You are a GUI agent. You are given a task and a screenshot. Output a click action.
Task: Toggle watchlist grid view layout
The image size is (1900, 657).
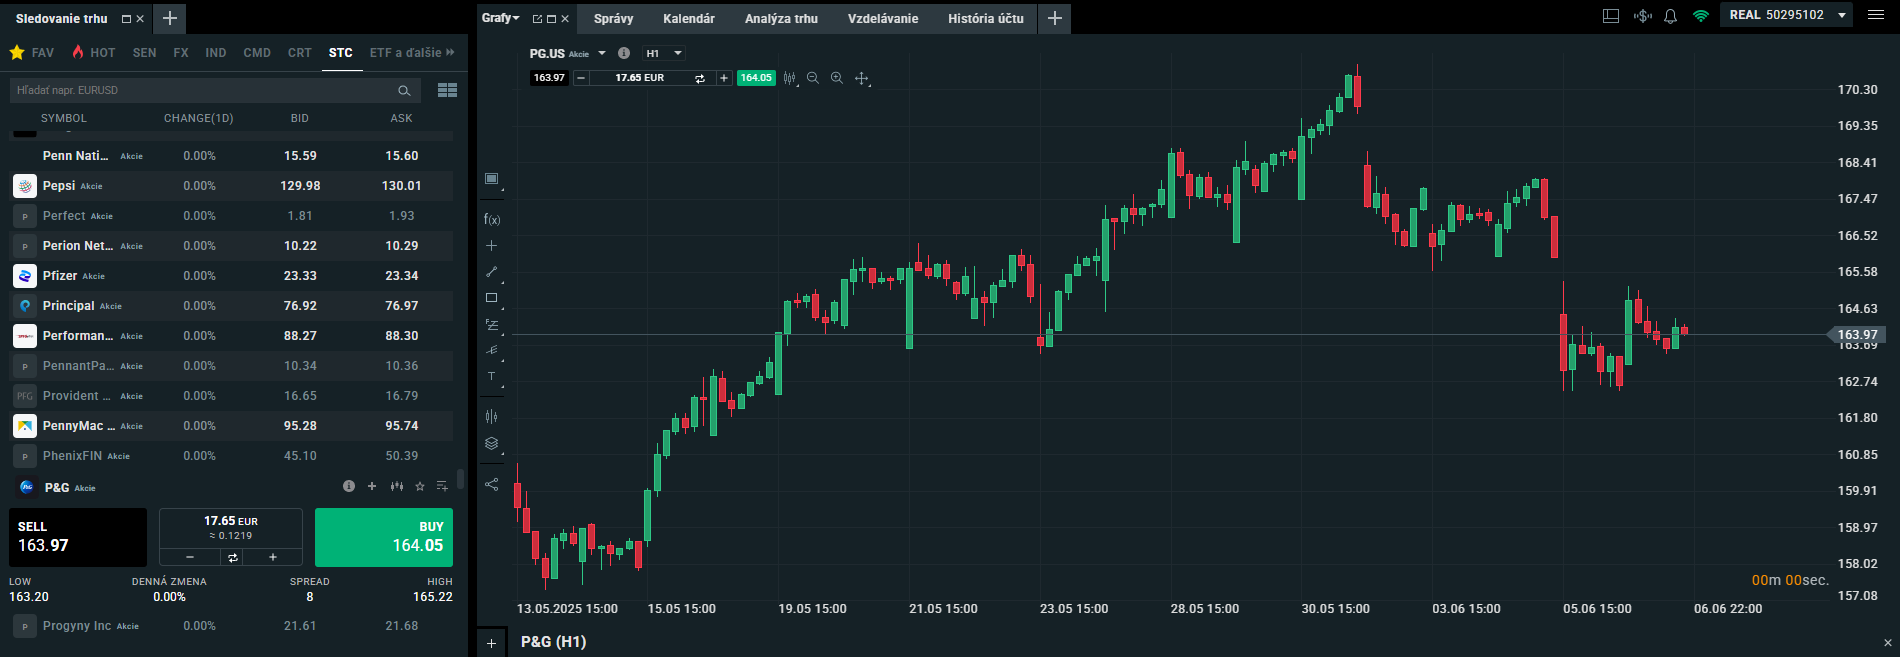(447, 90)
